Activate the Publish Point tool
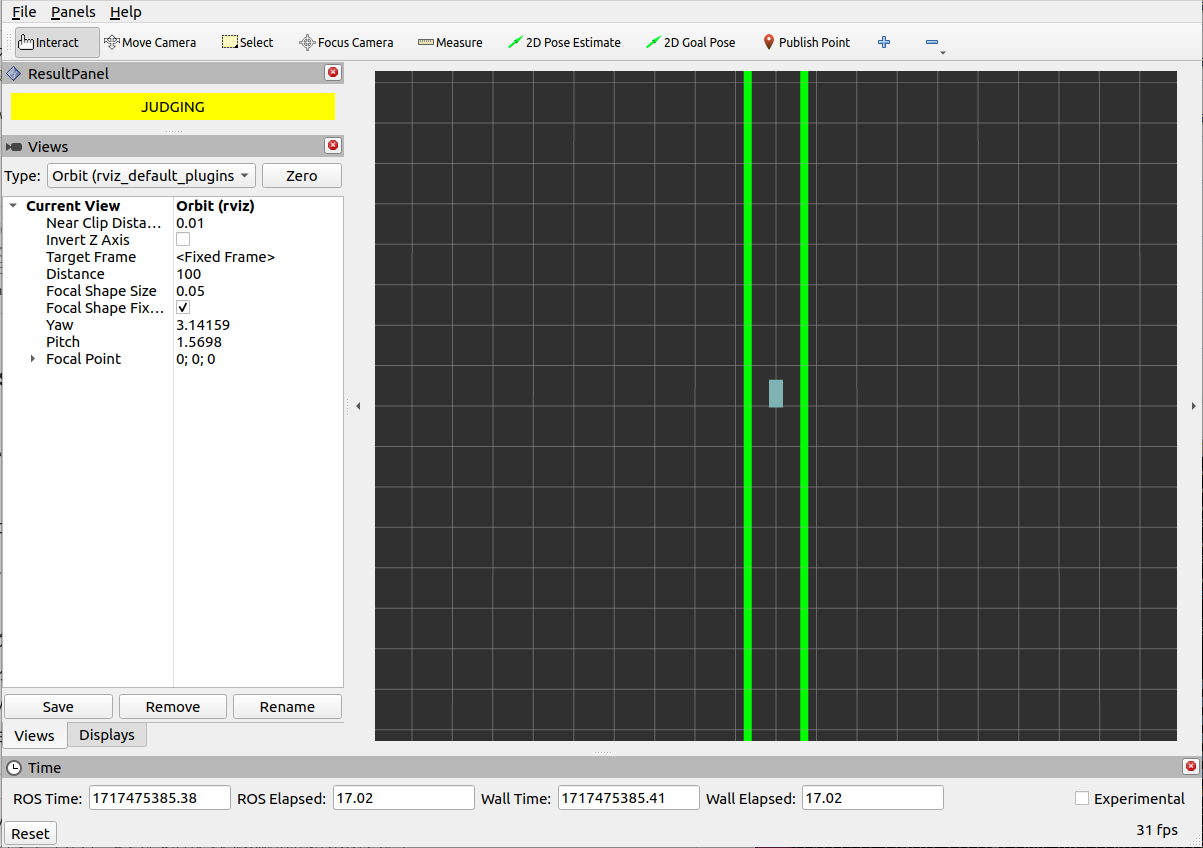The image size is (1203, 848). [806, 42]
